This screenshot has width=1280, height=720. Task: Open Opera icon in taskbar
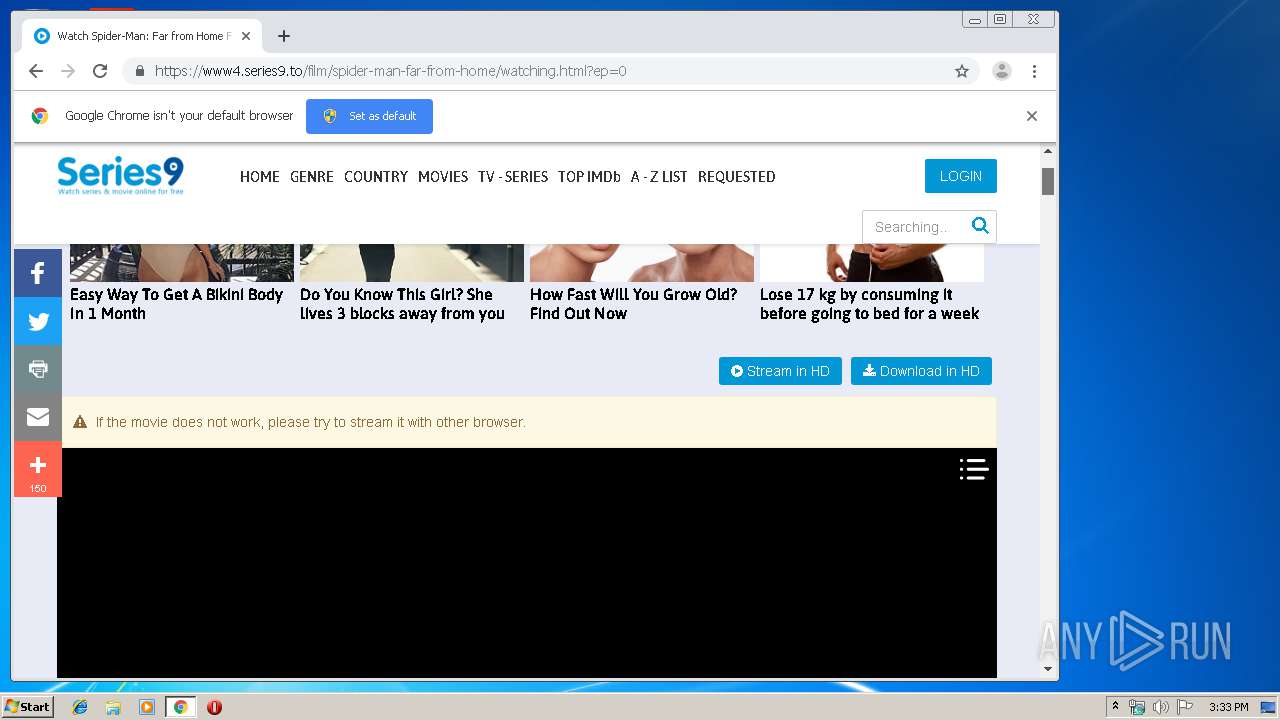tap(214, 707)
